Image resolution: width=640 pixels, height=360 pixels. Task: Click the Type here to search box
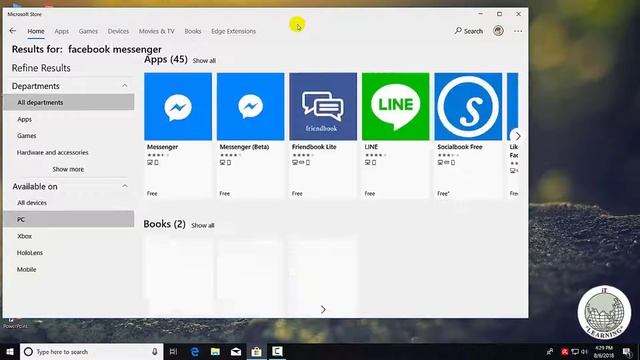(91, 351)
